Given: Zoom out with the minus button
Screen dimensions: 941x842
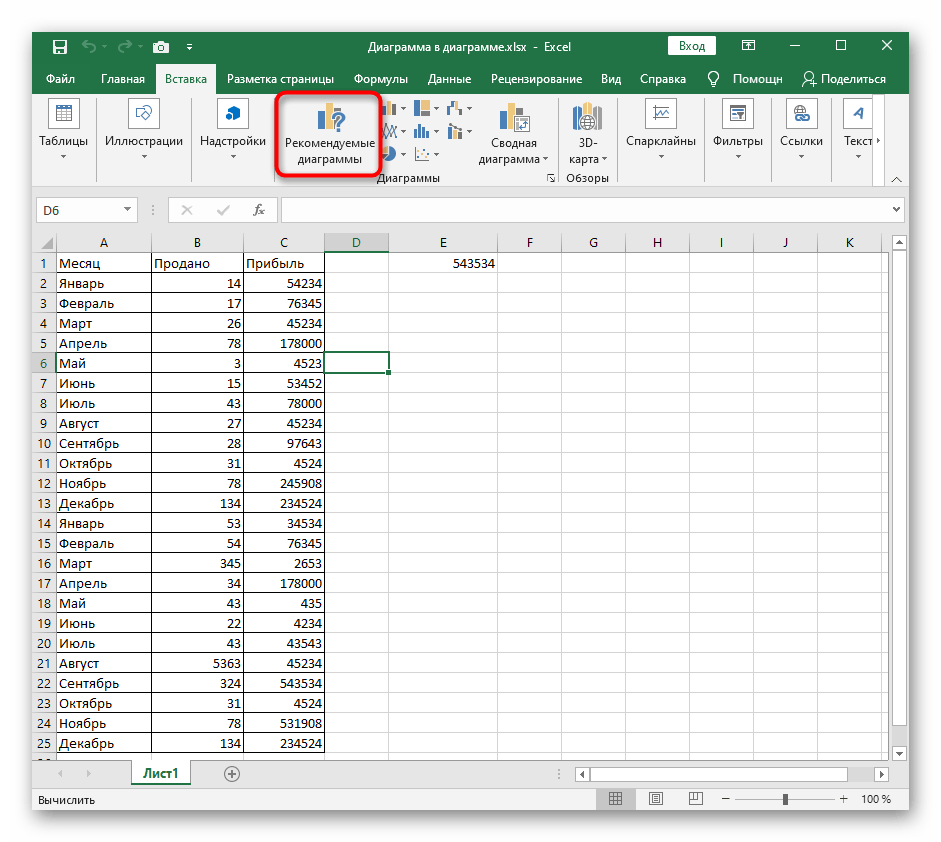Looking at the screenshot, I should coord(726,799).
